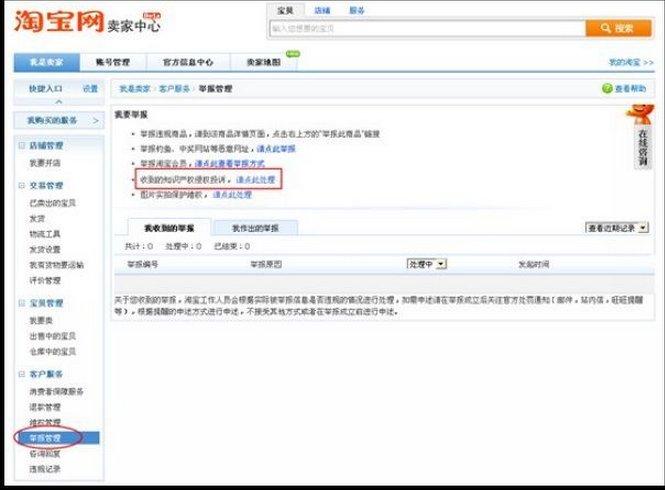Viewport: 665px width, 490px height.
Task: Open 我收到的举报 tab
Action: [x=169, y=228]
